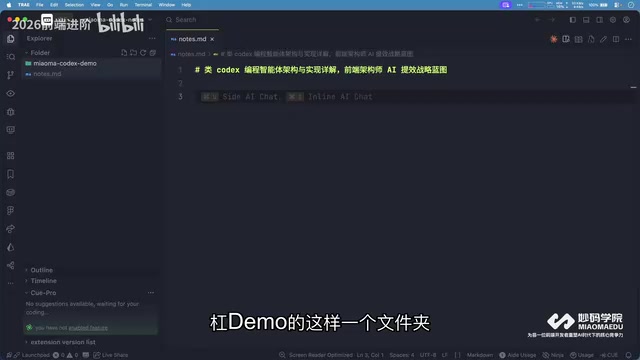Show additional activity bar views ellipsis
Image resolution: width=640 pixels, height=360 pixels.
click(11, 283)
